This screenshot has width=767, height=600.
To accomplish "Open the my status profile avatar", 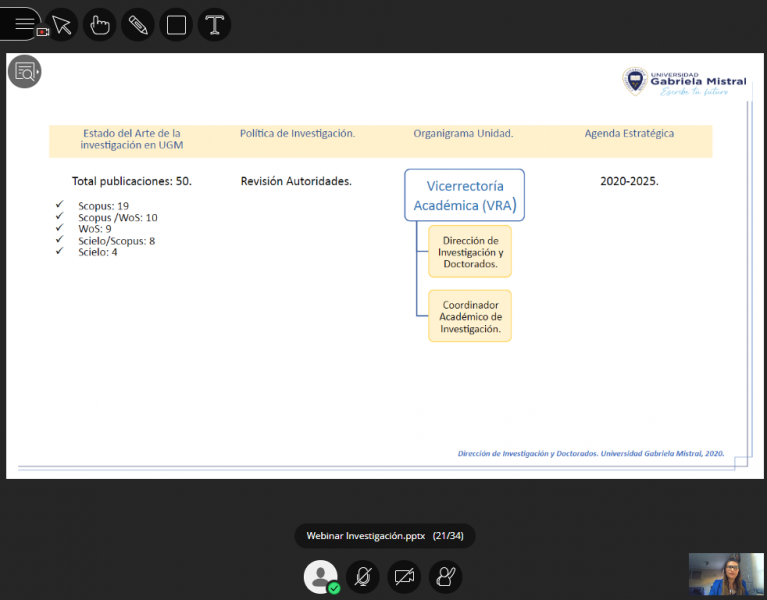I will (x=321, y=577).
